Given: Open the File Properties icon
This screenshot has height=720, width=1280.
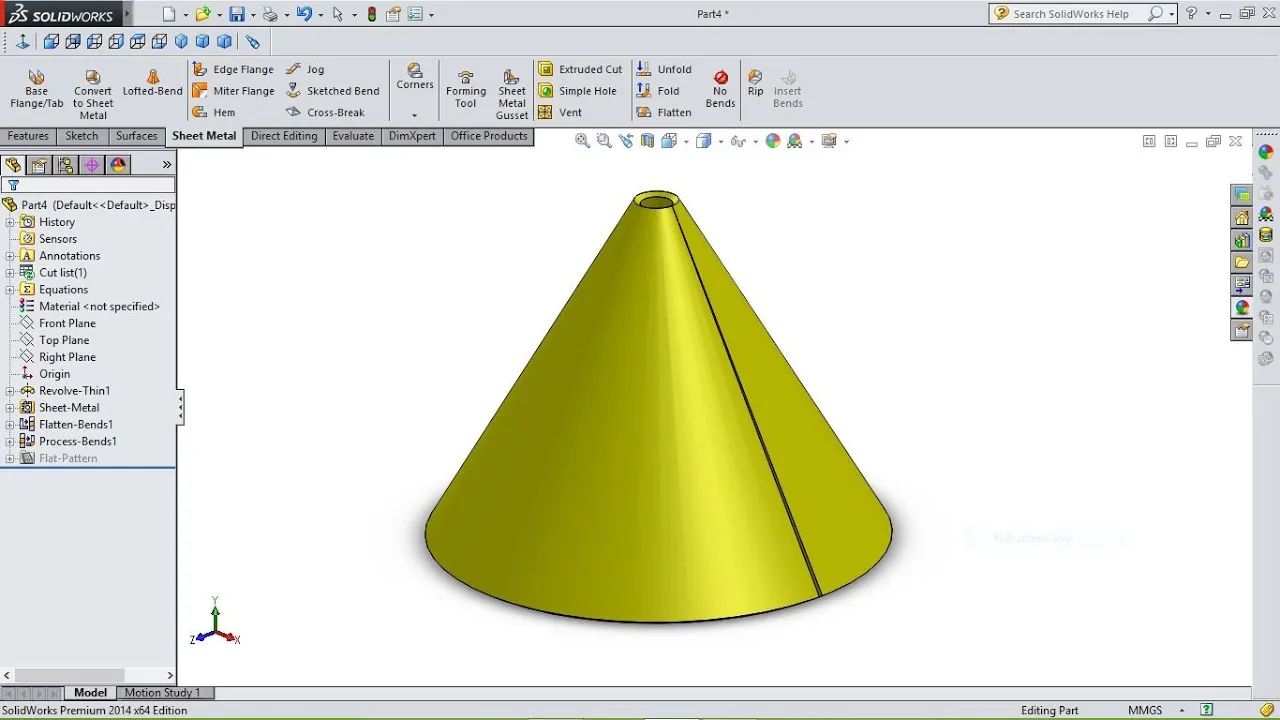Looking at the screenshot, I should point(393,14).
